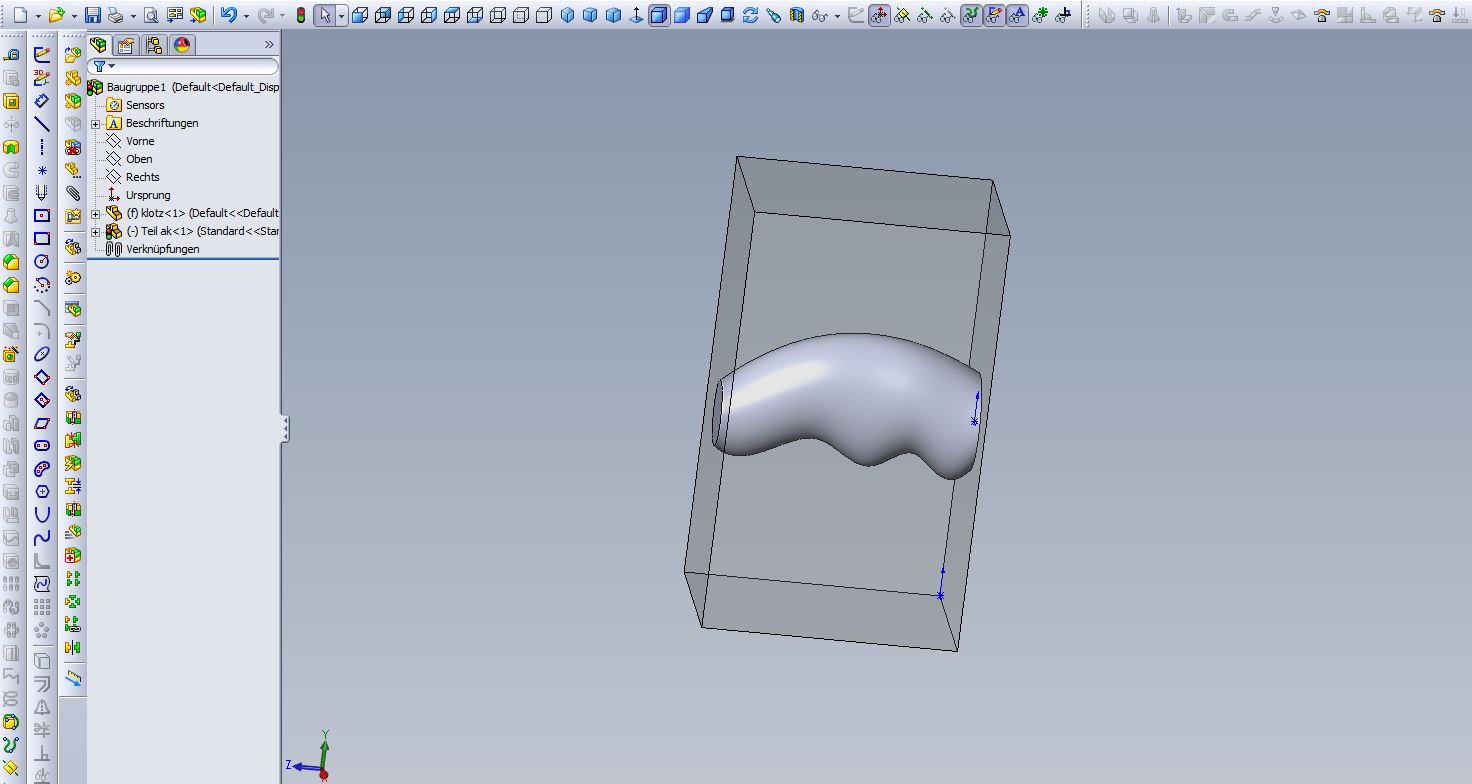This screenshot has width=1472, height=784.
Task: Select the Centerline sketch tool
Action: pyautogui.click(x=41, y=147)
